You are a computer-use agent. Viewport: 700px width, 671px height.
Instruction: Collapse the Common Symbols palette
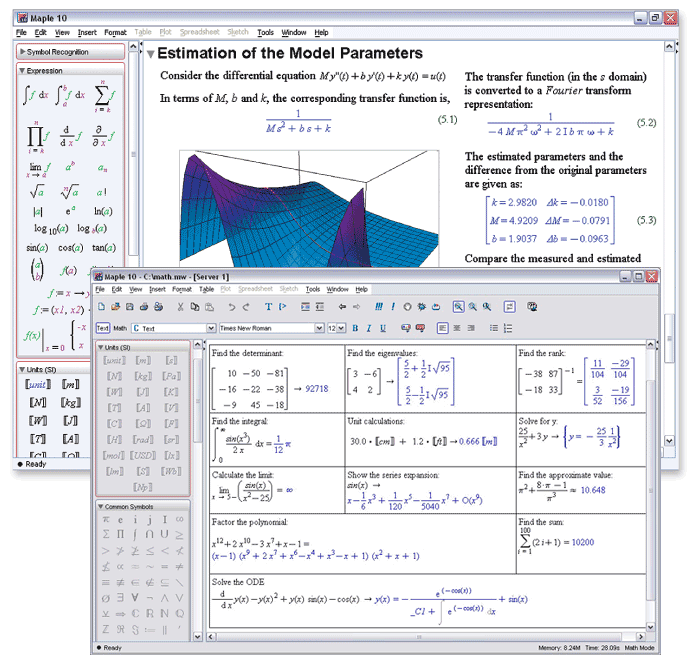100,506
